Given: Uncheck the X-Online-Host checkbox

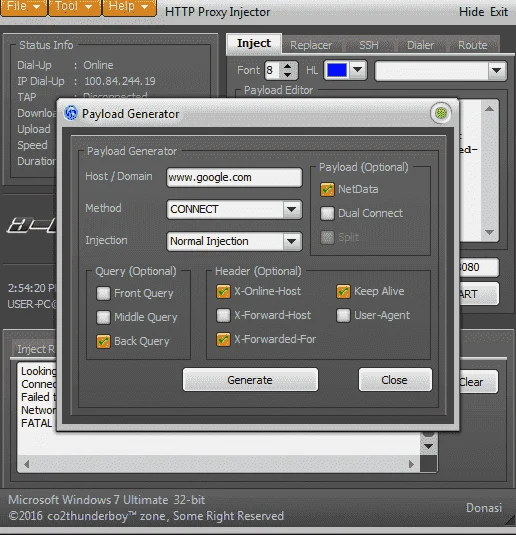Looking at the screenshot, I should 224,291.
